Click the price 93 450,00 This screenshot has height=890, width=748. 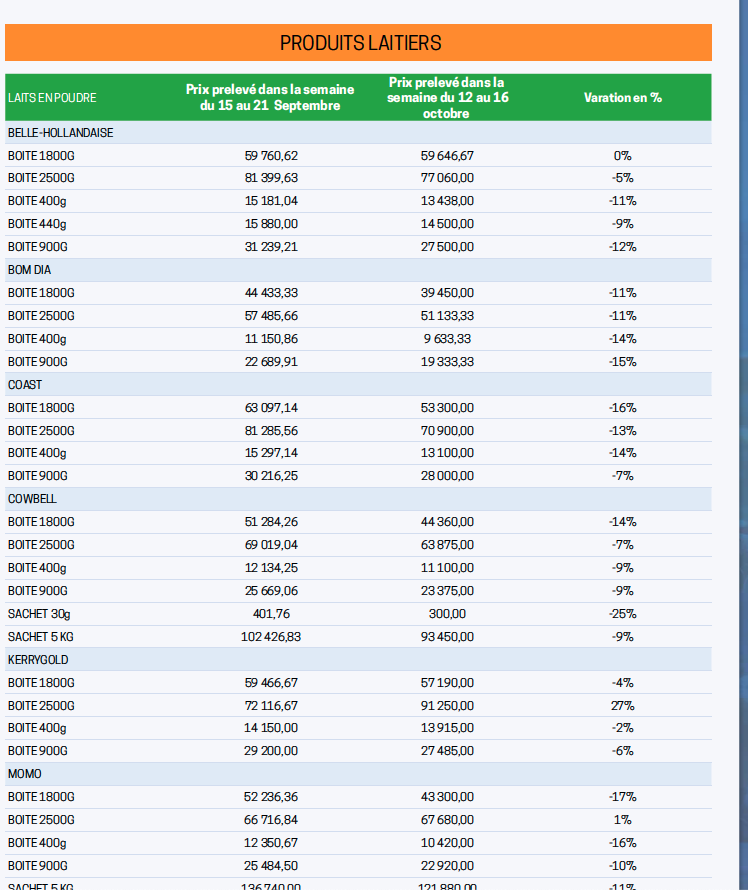tap(447, 637)
